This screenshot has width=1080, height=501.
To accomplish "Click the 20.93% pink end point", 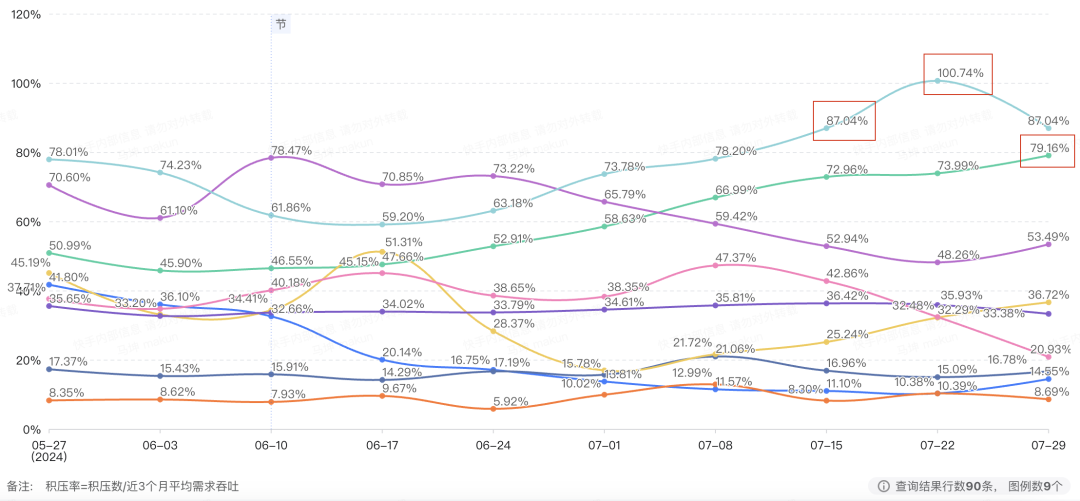I will [x=1048, y=357].
